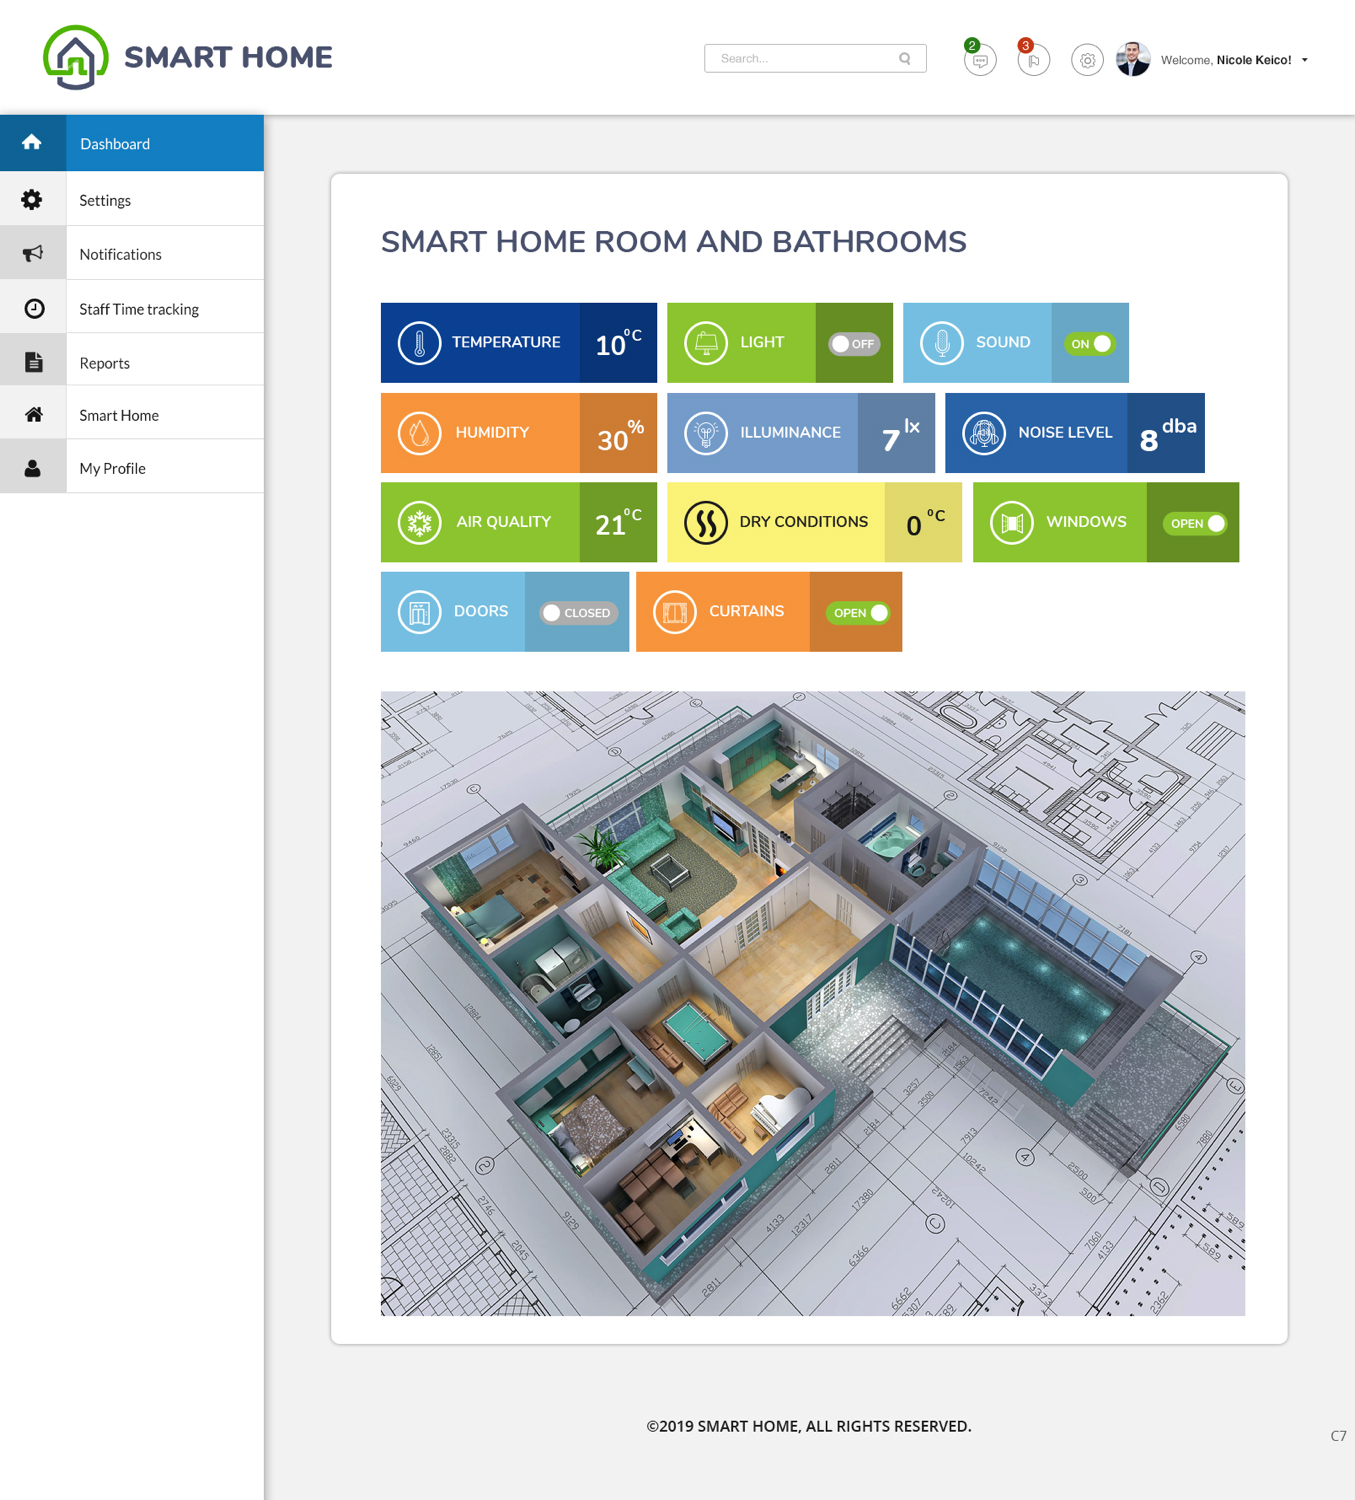The height and width of the screenshot is (1500, 1355).
Task: Click the Humidity droplet icon
Action: pos(419,433)
